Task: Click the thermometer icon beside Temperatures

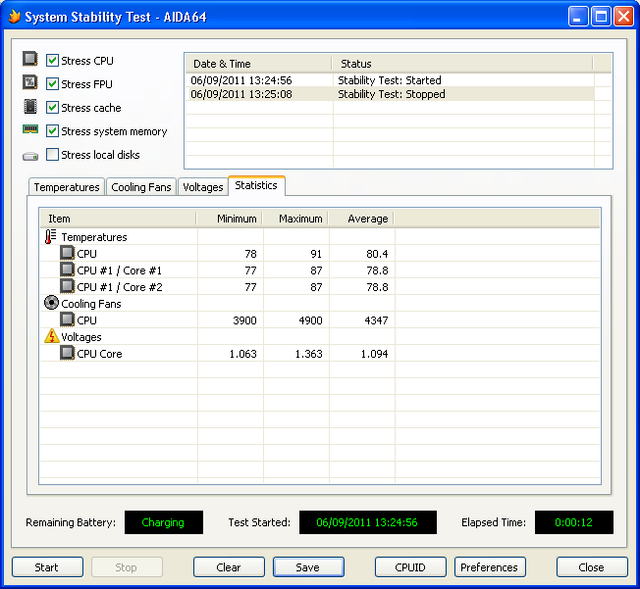Action: [51, 237]
